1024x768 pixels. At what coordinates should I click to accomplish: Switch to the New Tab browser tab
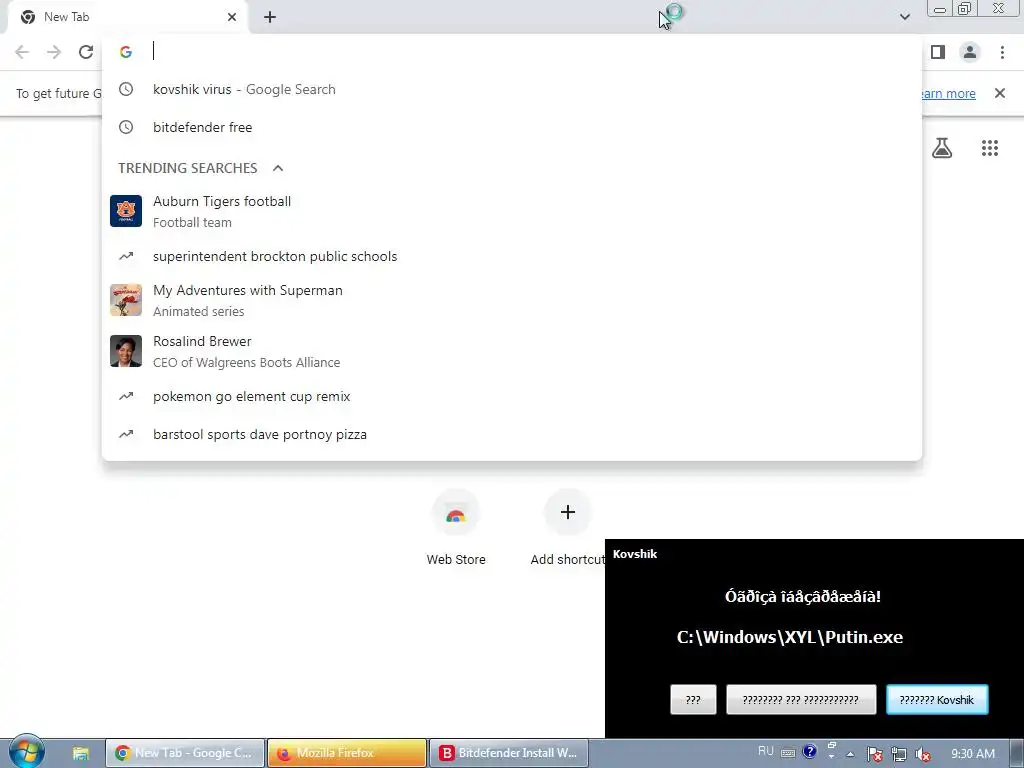pos(127,17)
